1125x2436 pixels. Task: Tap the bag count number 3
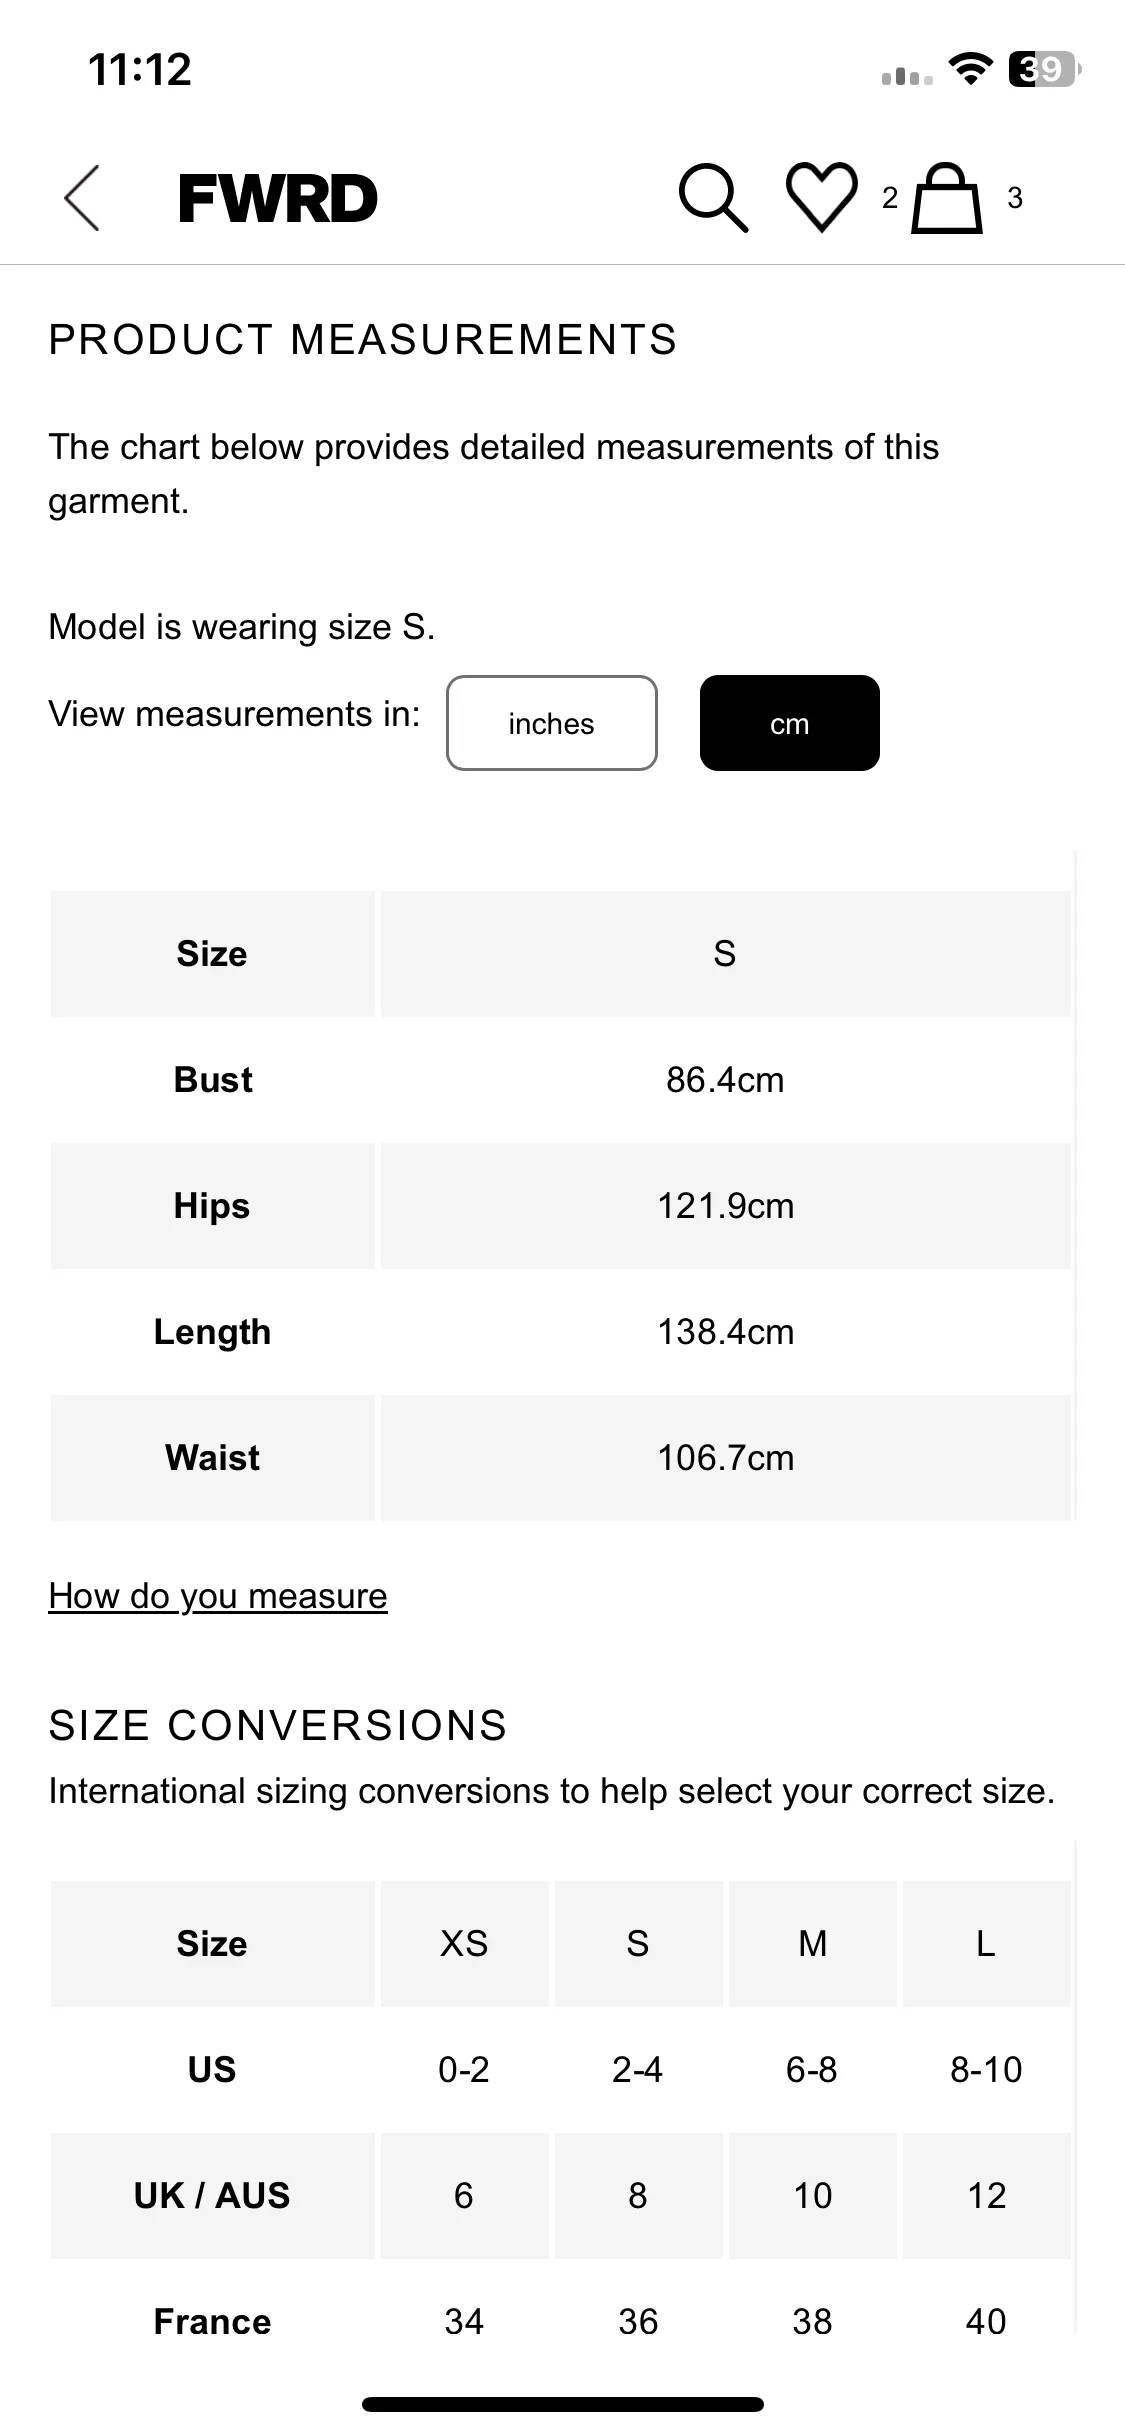click(1015, 198)
